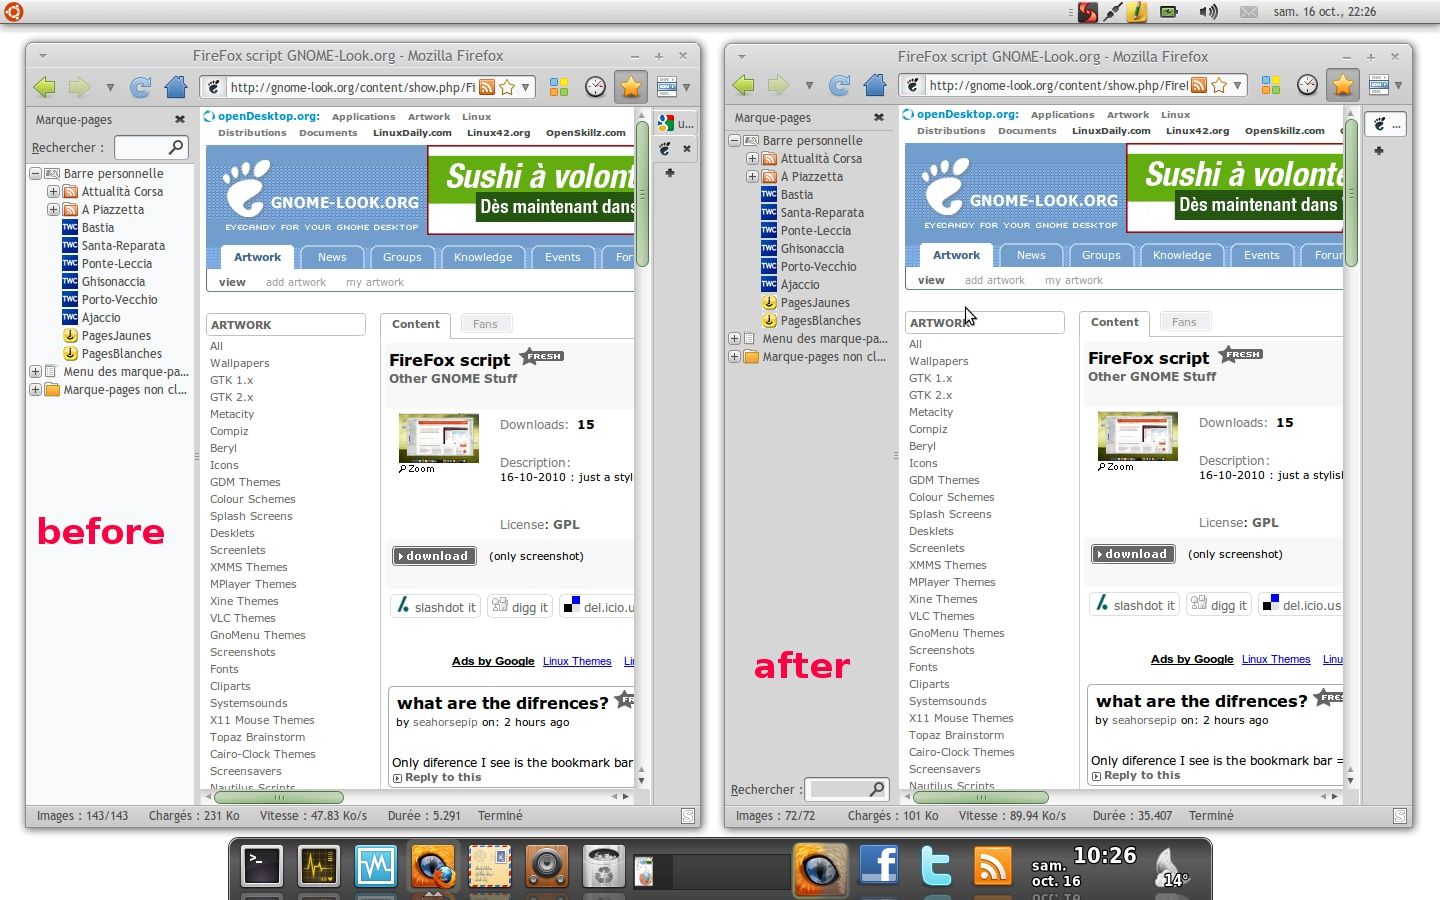Click the tab layout icon in left toolbar

point(666,87)
